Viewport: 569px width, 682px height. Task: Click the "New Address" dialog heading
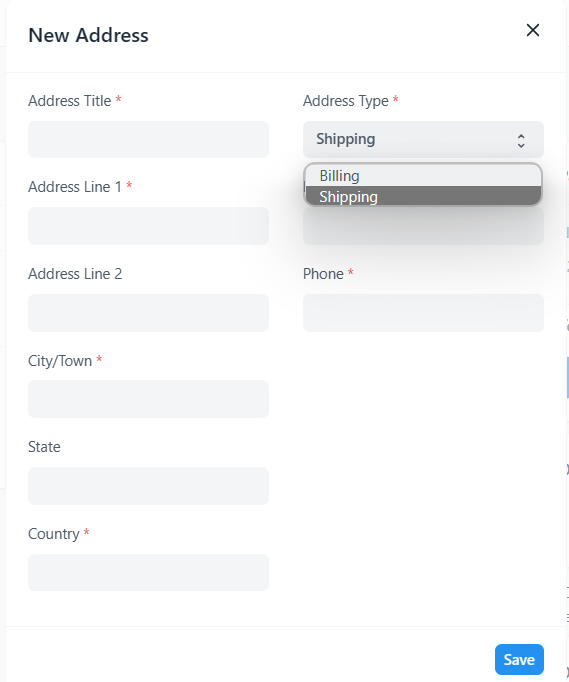pos(88,35)
